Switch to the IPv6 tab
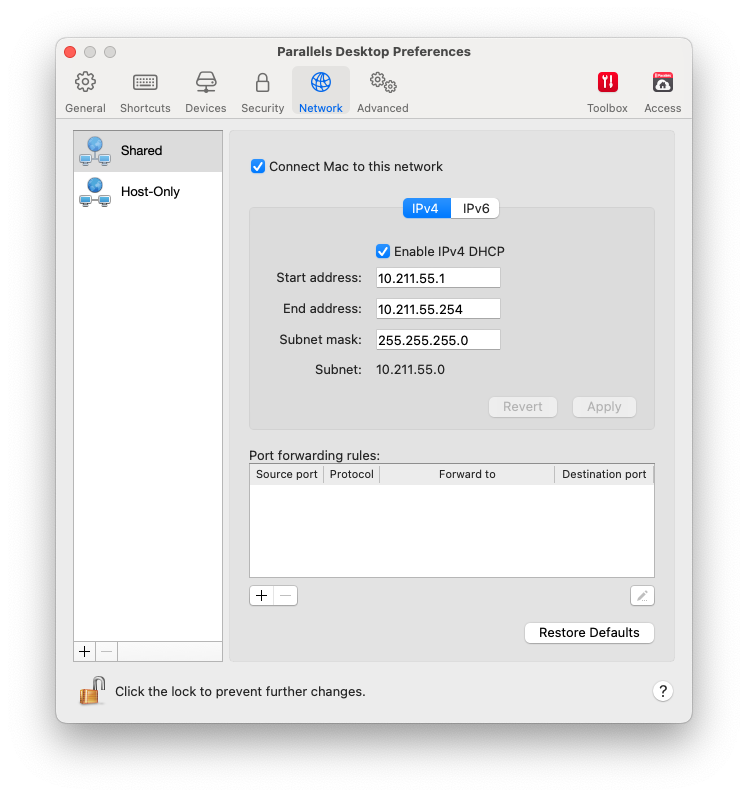748x797 pixels. click(475, 208)
